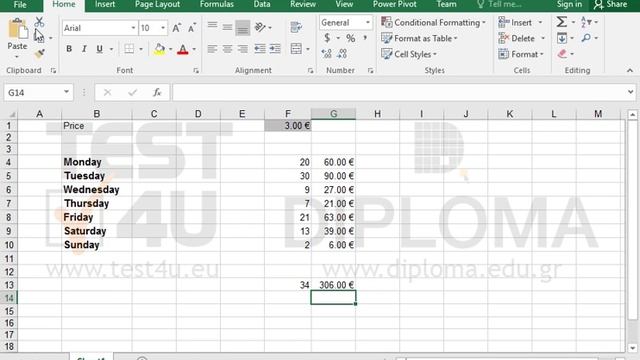Expand the Name Box G14 dropdown
Screen dimensions: 640x360
click(66, 92)
